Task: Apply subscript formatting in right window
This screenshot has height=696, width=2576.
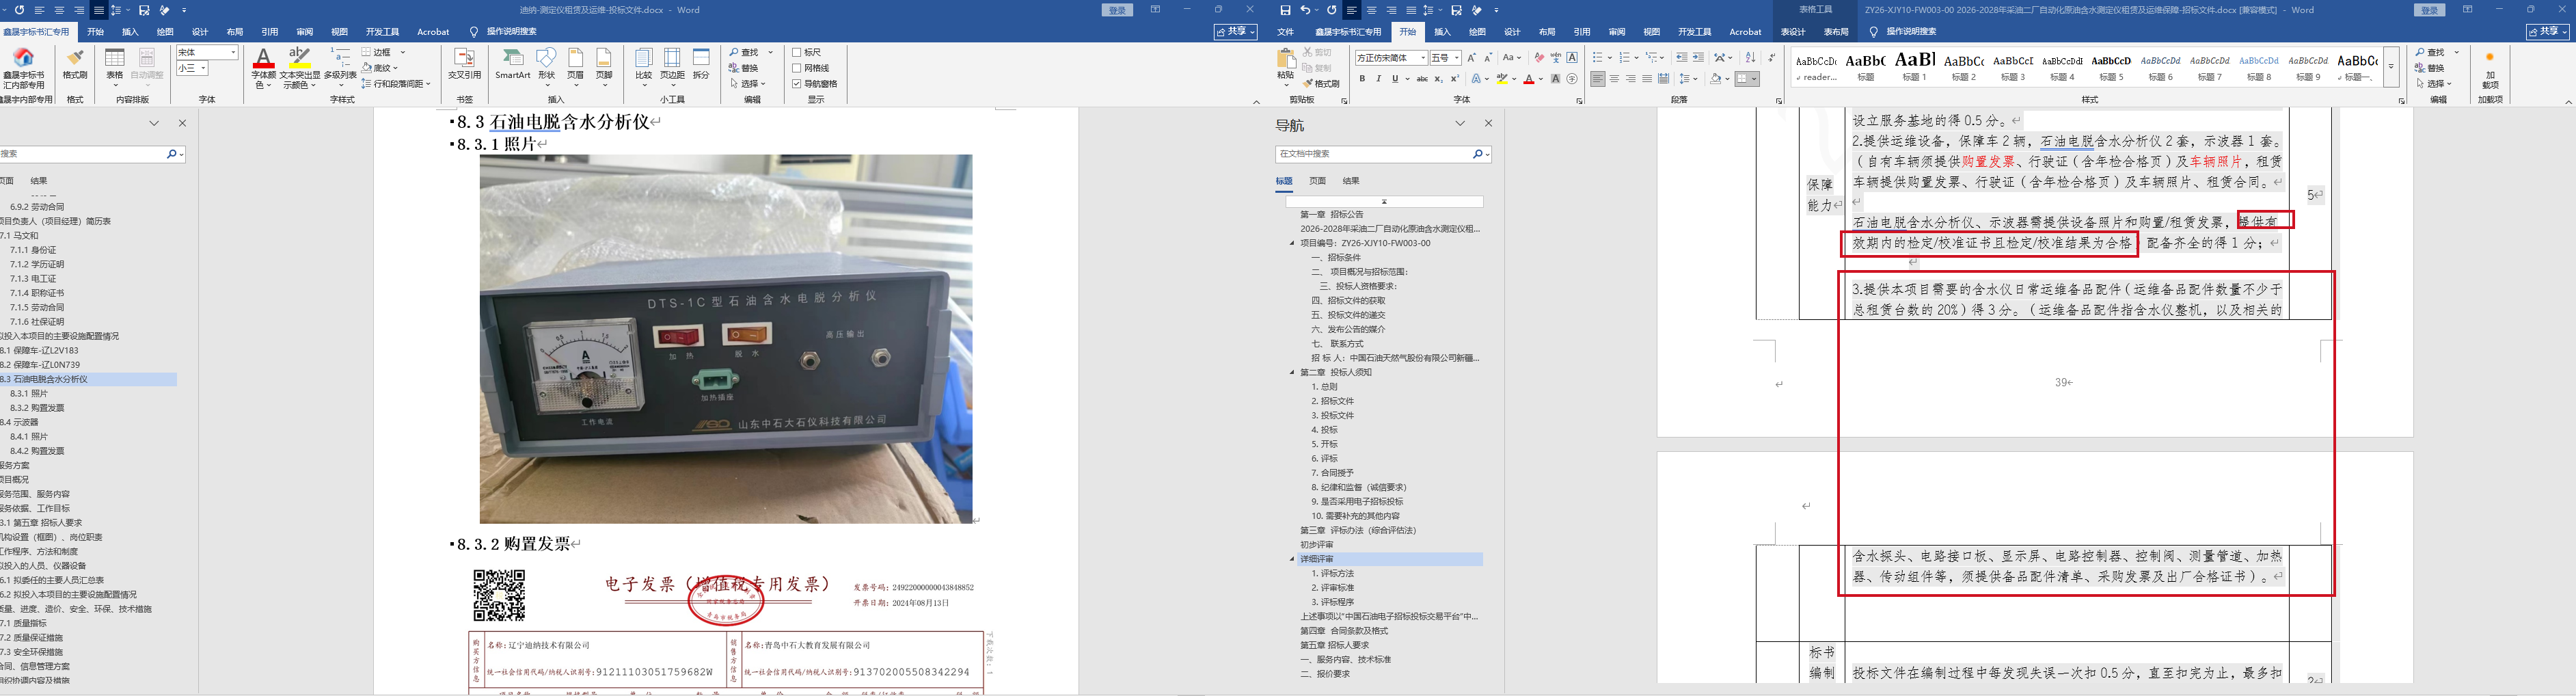Action: pos(1439,79)
